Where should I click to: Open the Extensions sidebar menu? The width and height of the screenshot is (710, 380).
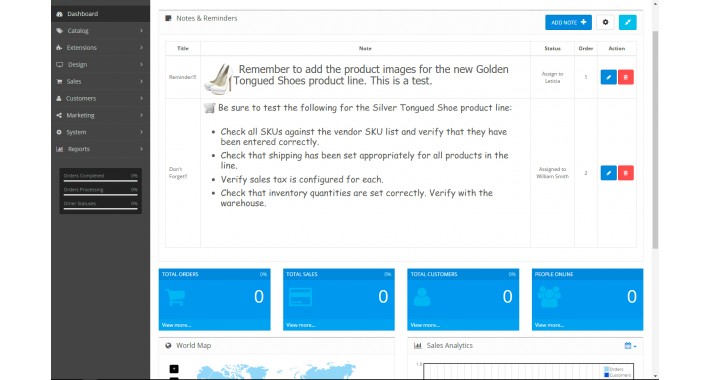pos(100,48)
